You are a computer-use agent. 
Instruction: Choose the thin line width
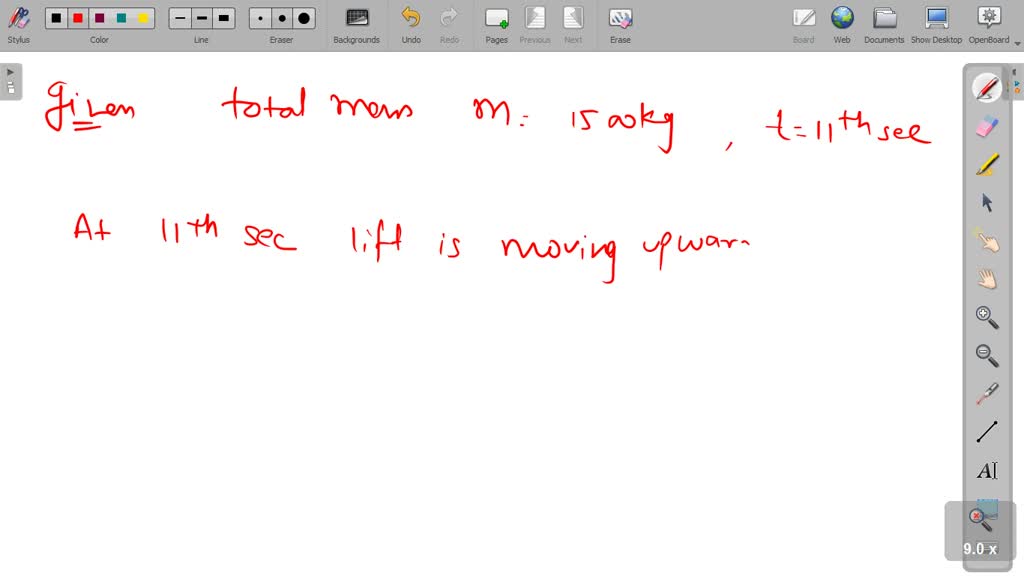click(x=180, y=18)
